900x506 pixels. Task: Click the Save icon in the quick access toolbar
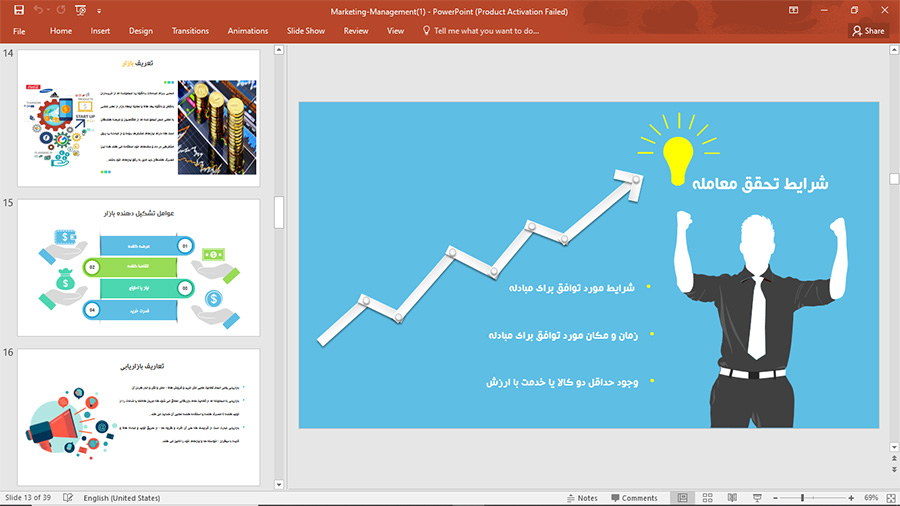pos(18,10)
